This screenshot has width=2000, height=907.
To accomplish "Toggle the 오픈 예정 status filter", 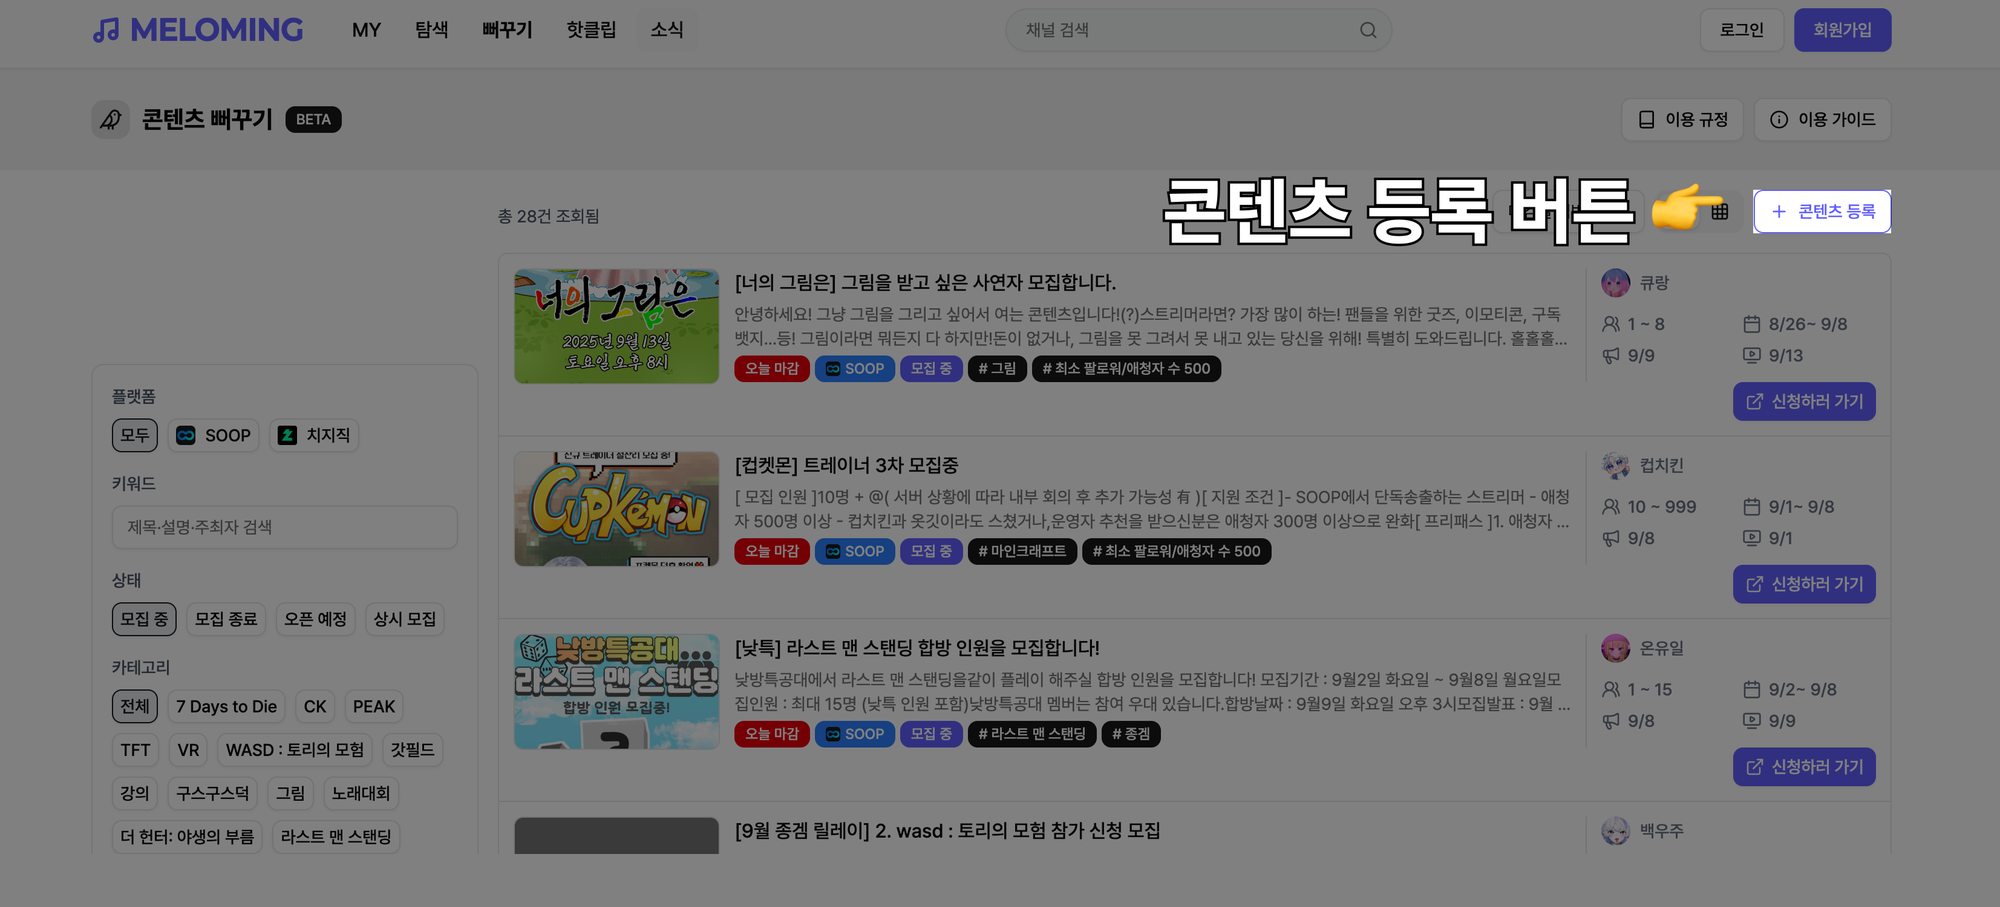I will 315,619.
